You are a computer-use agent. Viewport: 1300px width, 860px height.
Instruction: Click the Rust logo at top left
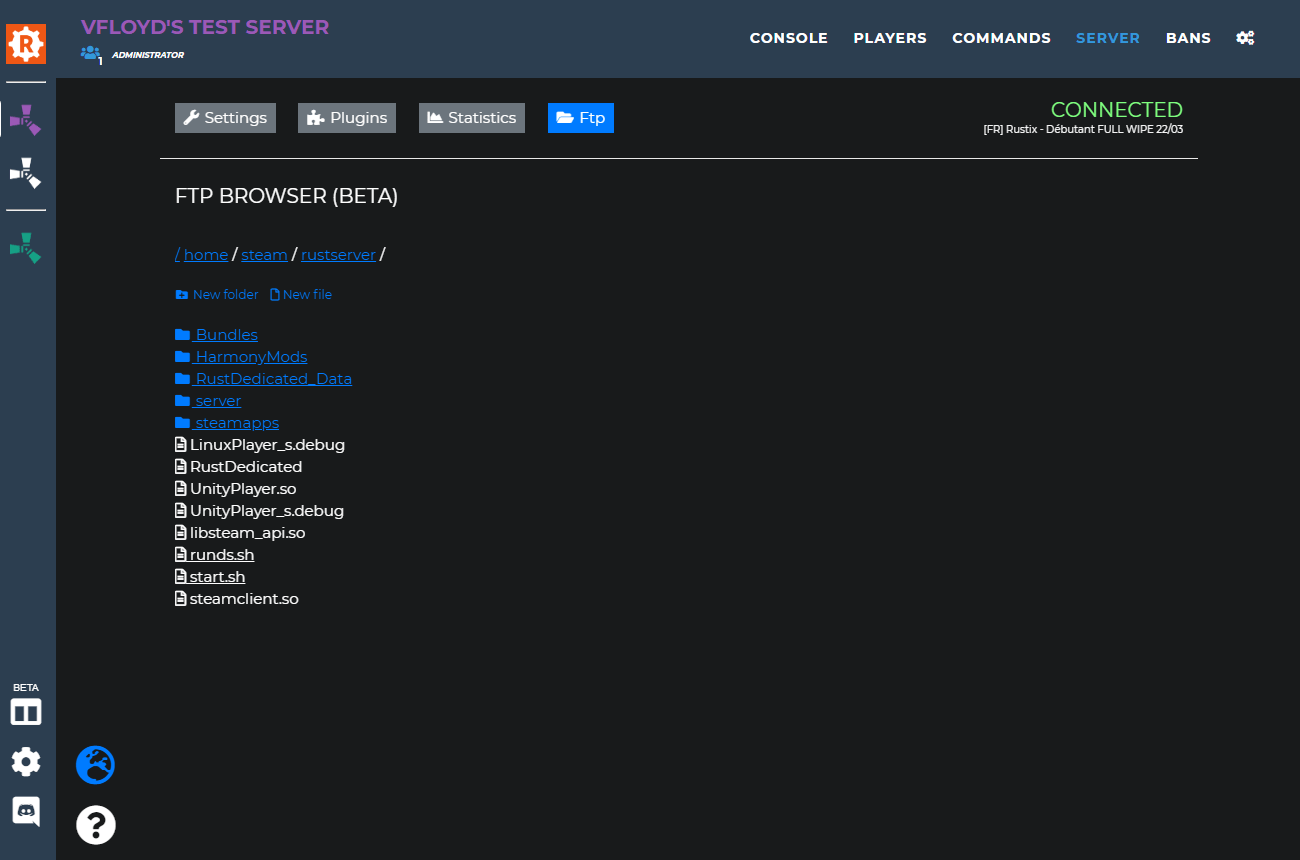pos(26,43)
